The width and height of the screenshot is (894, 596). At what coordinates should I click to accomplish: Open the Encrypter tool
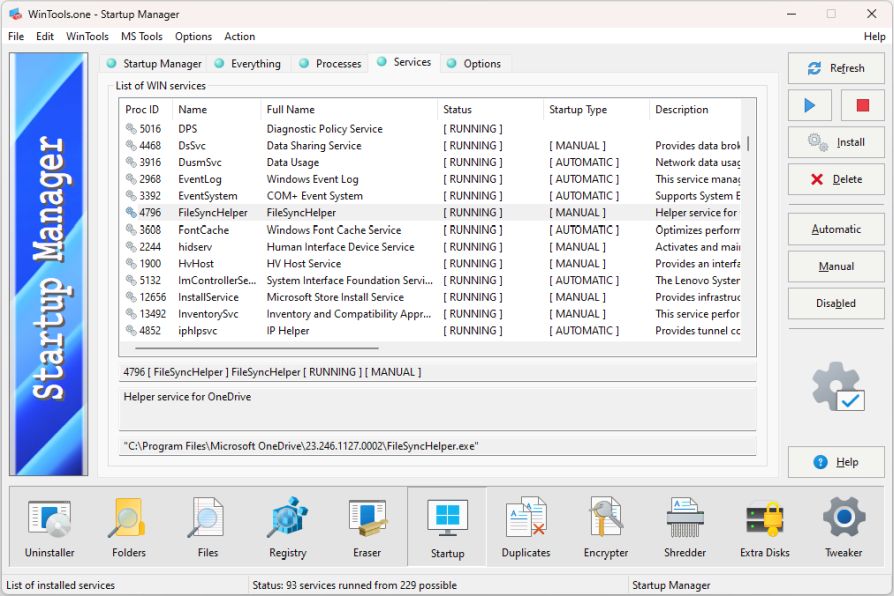click(606, 527)
